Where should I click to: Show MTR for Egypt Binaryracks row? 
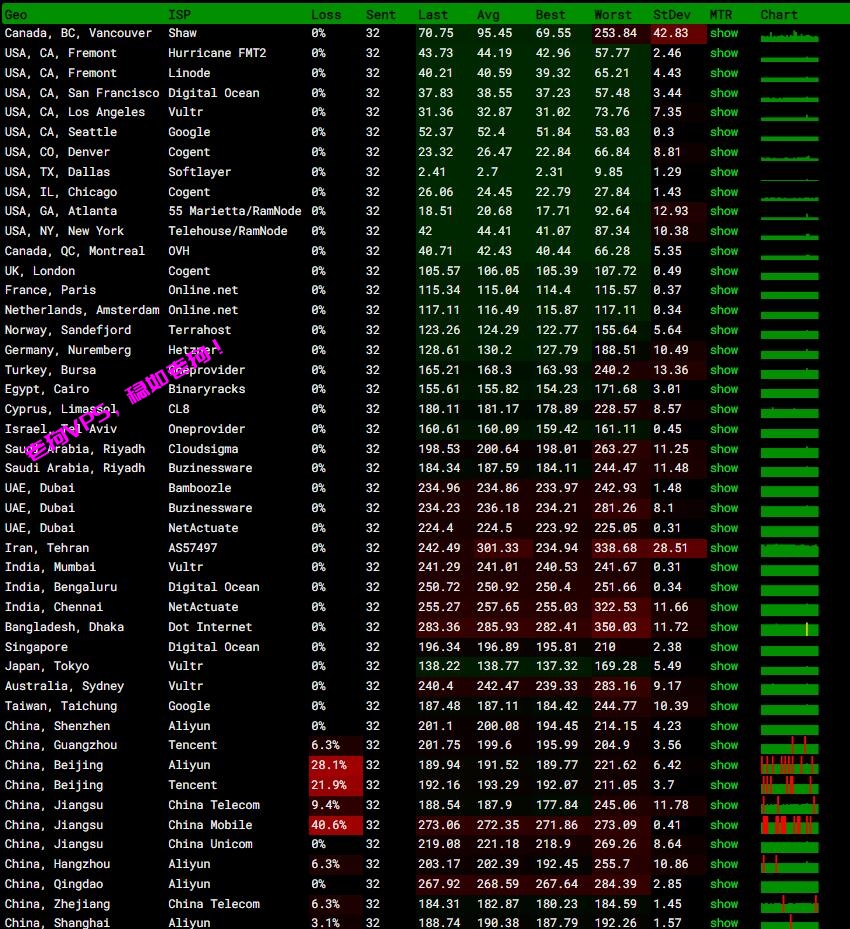click(724, 389)
